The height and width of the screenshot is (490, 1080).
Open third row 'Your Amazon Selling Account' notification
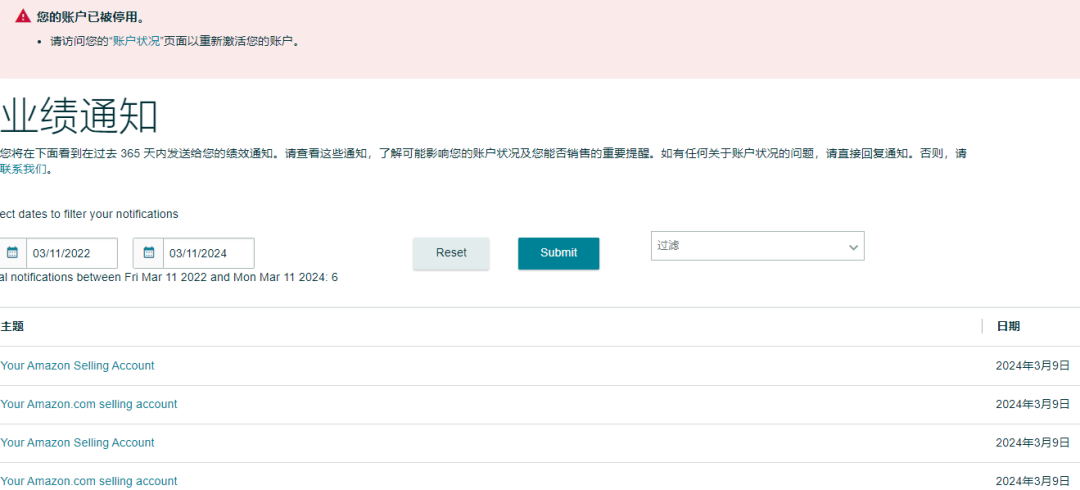click(77, 442)
